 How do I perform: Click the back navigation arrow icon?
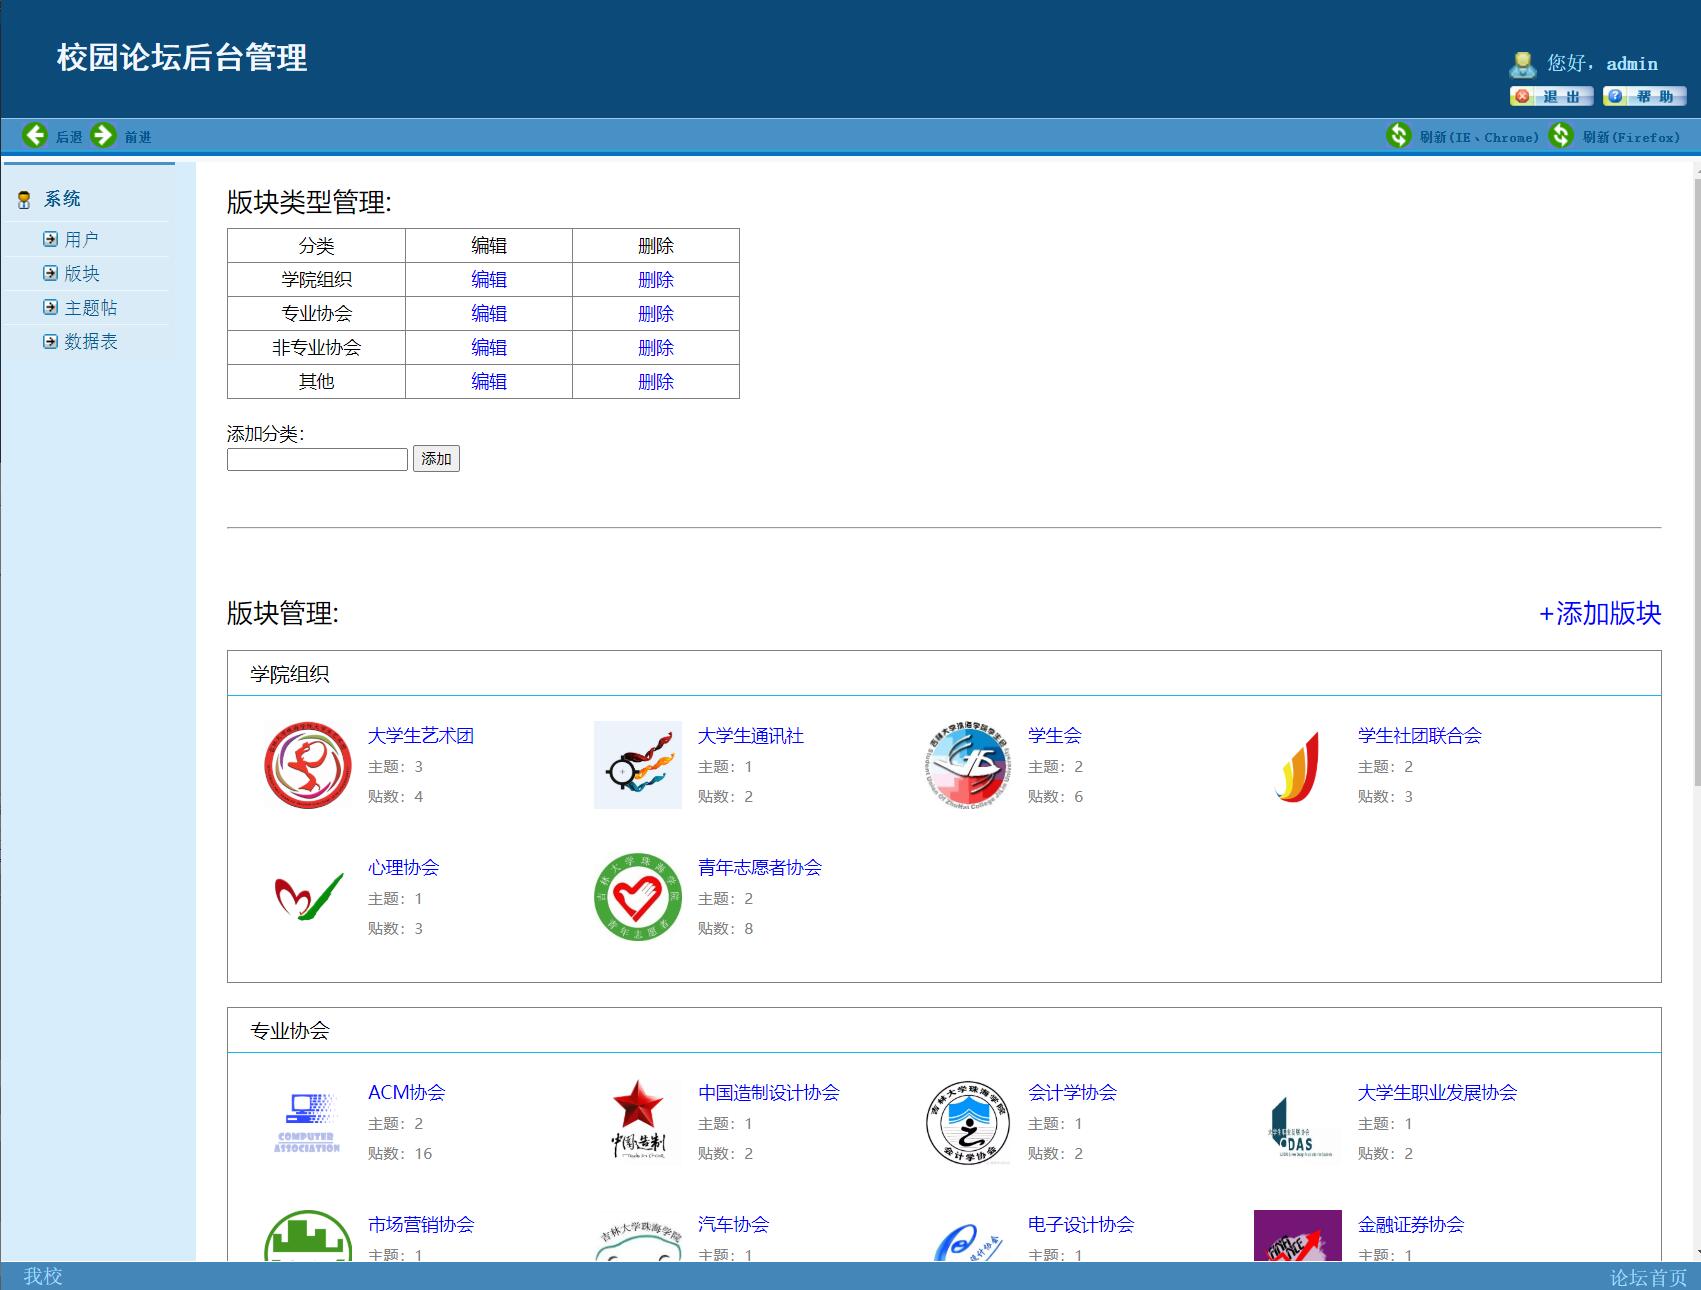pos(37,135)
